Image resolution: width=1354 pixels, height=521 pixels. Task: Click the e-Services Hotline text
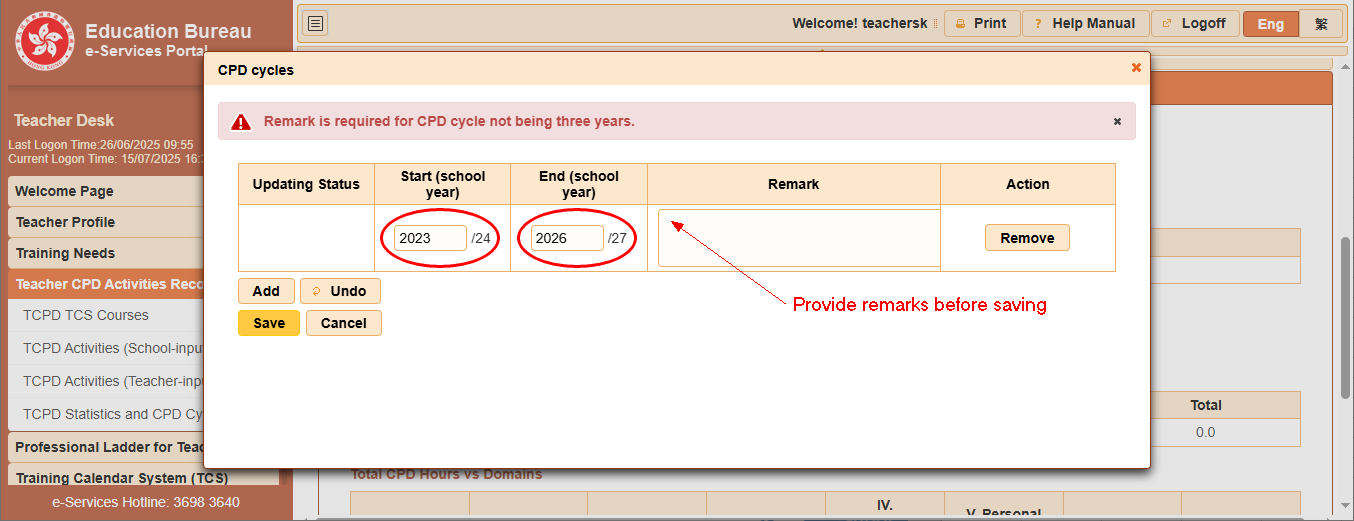tap(146, 502)
